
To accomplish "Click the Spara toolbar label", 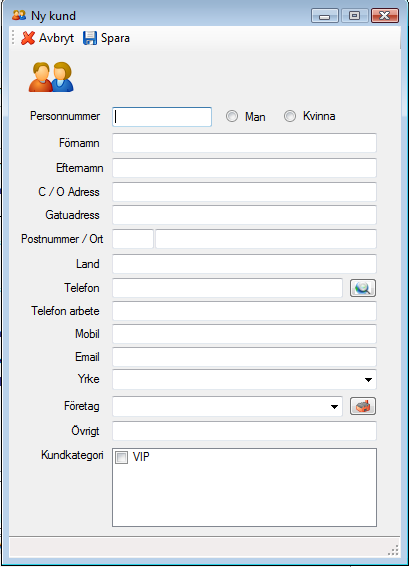I will [x=115, y=38].
